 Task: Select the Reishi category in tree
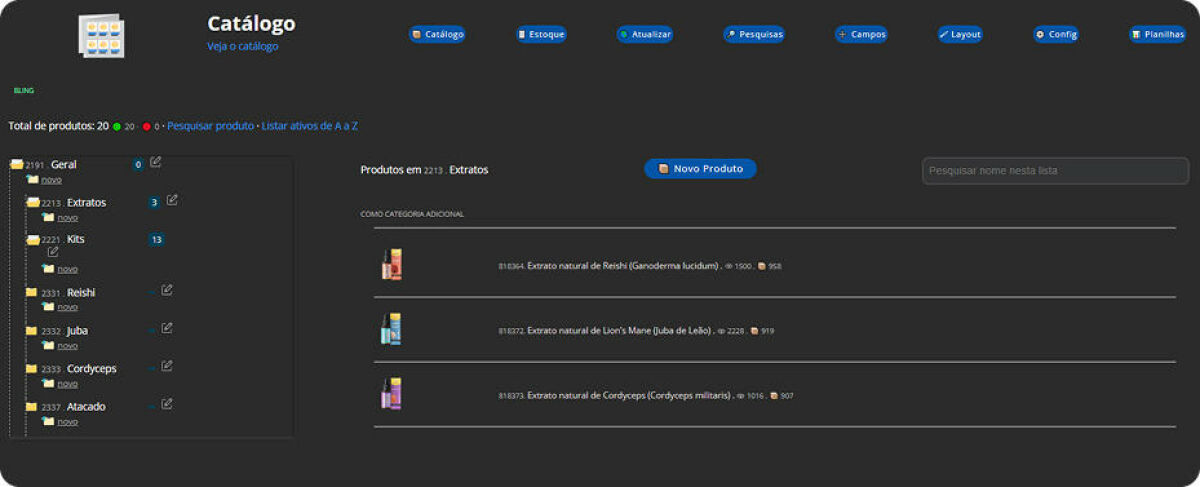81,293
